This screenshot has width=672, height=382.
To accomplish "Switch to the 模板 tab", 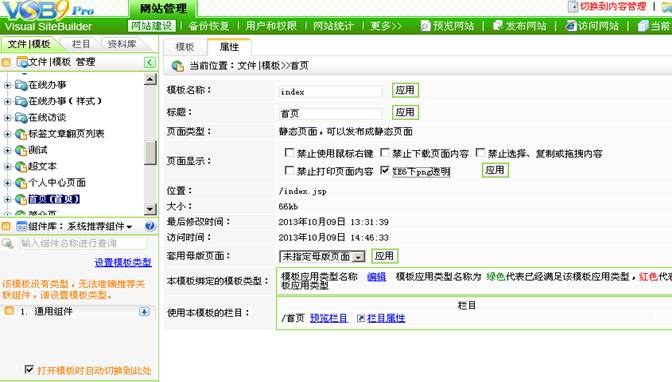I will click(x=185, y=47).
